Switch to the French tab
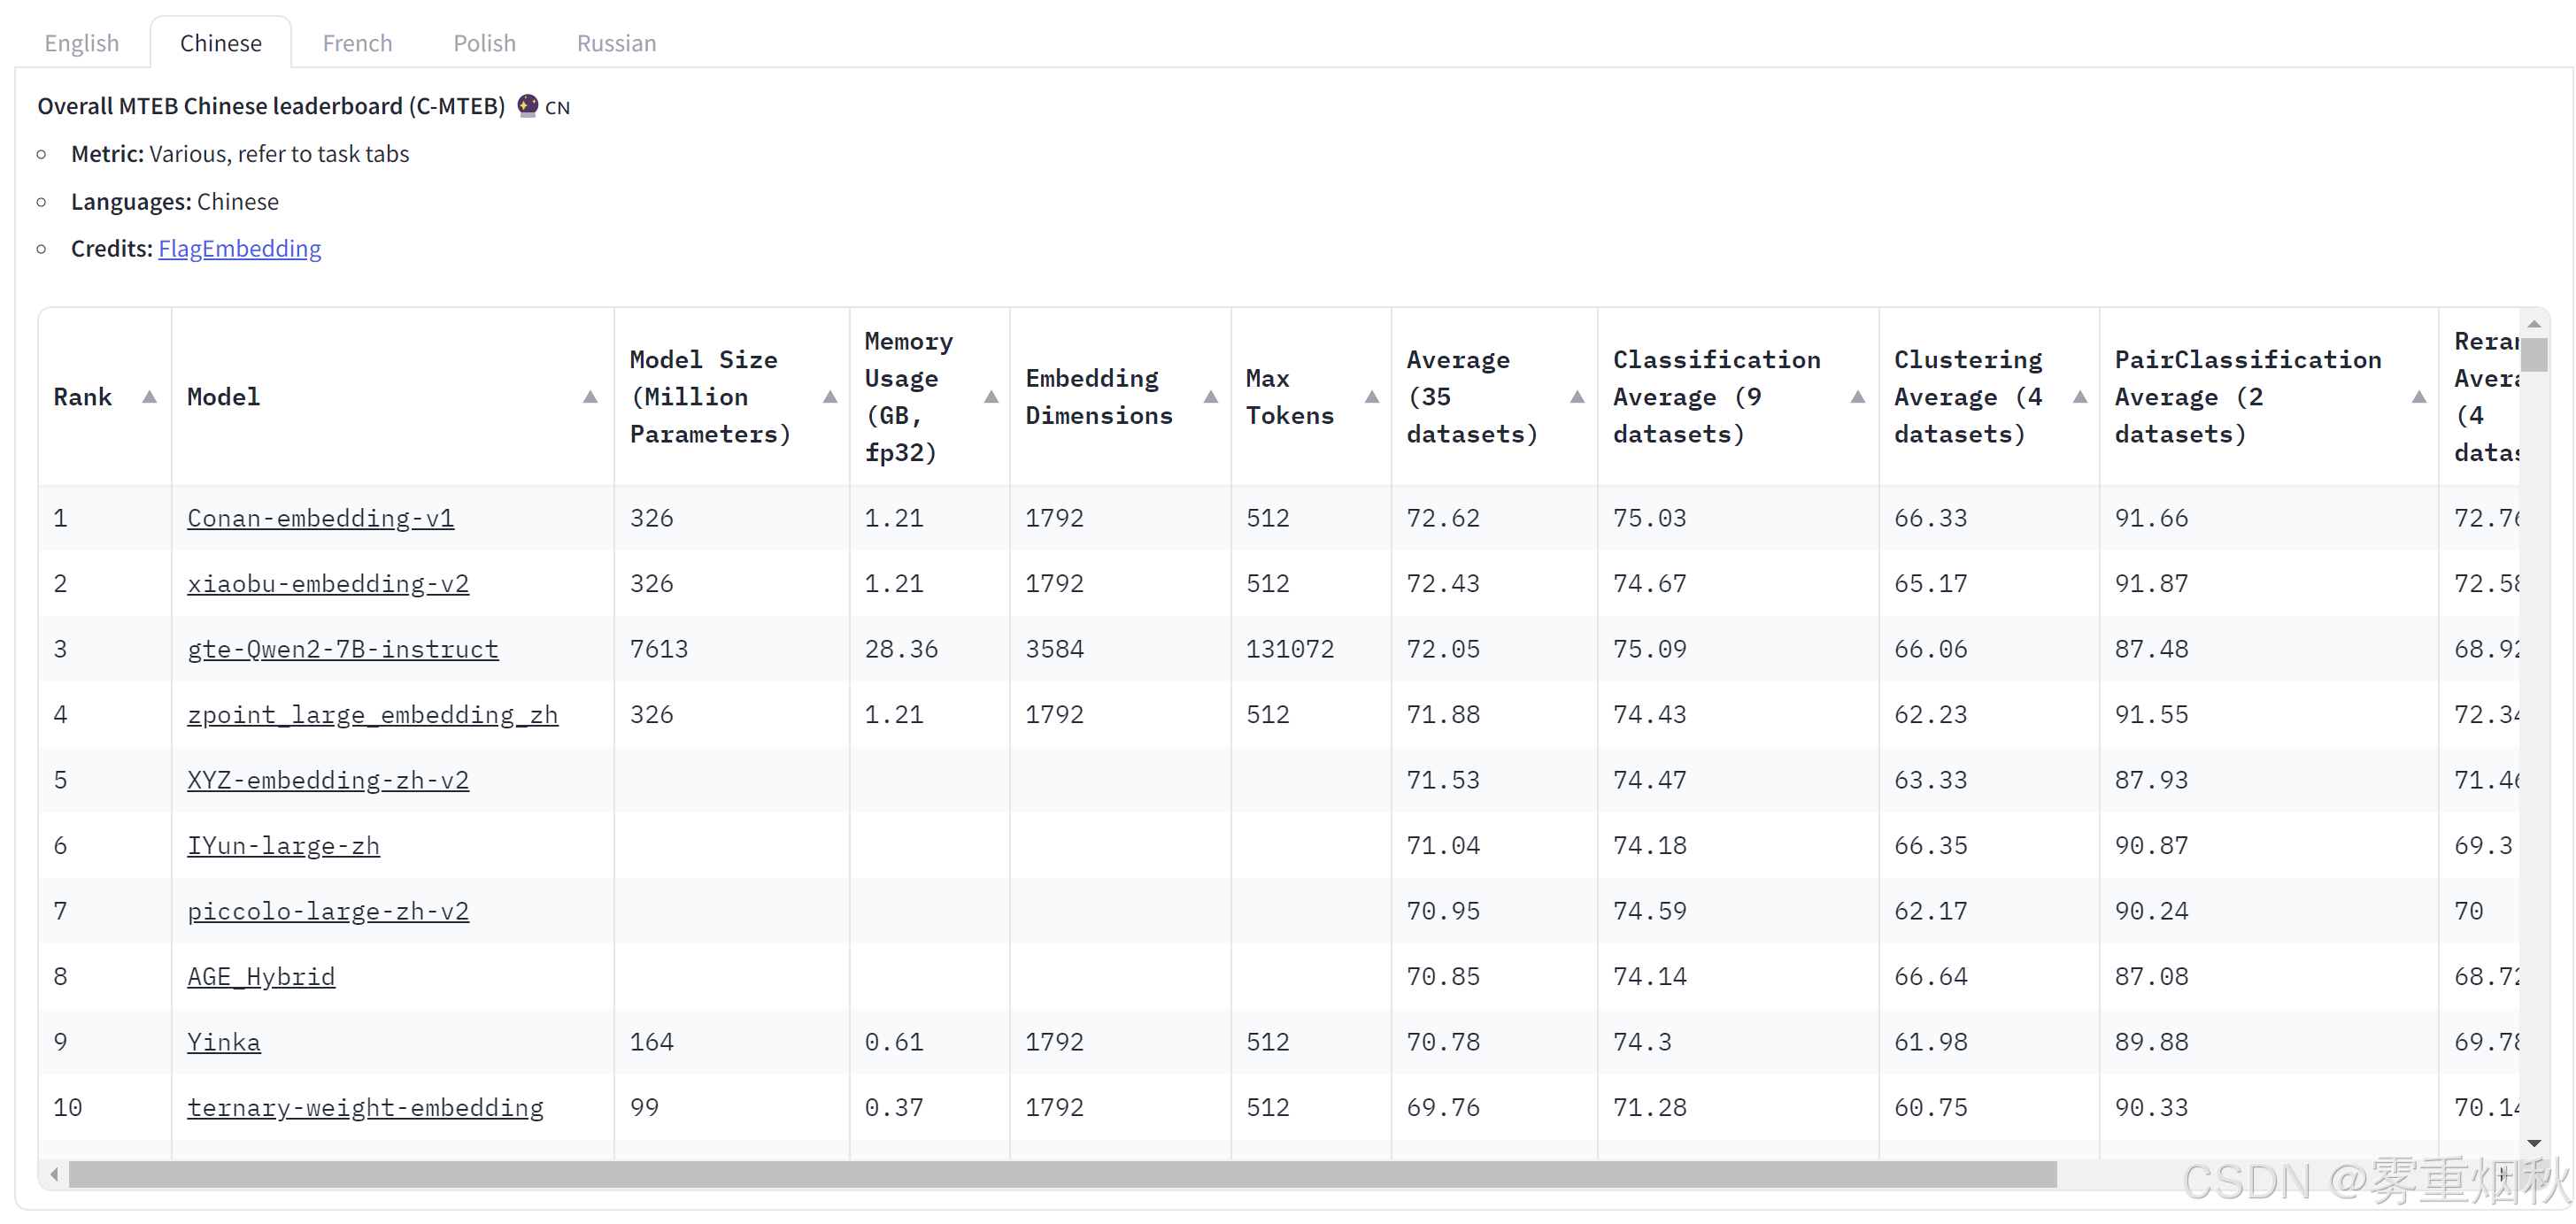The height and width of the screenshot is (1224, 2576). point(357,43)
